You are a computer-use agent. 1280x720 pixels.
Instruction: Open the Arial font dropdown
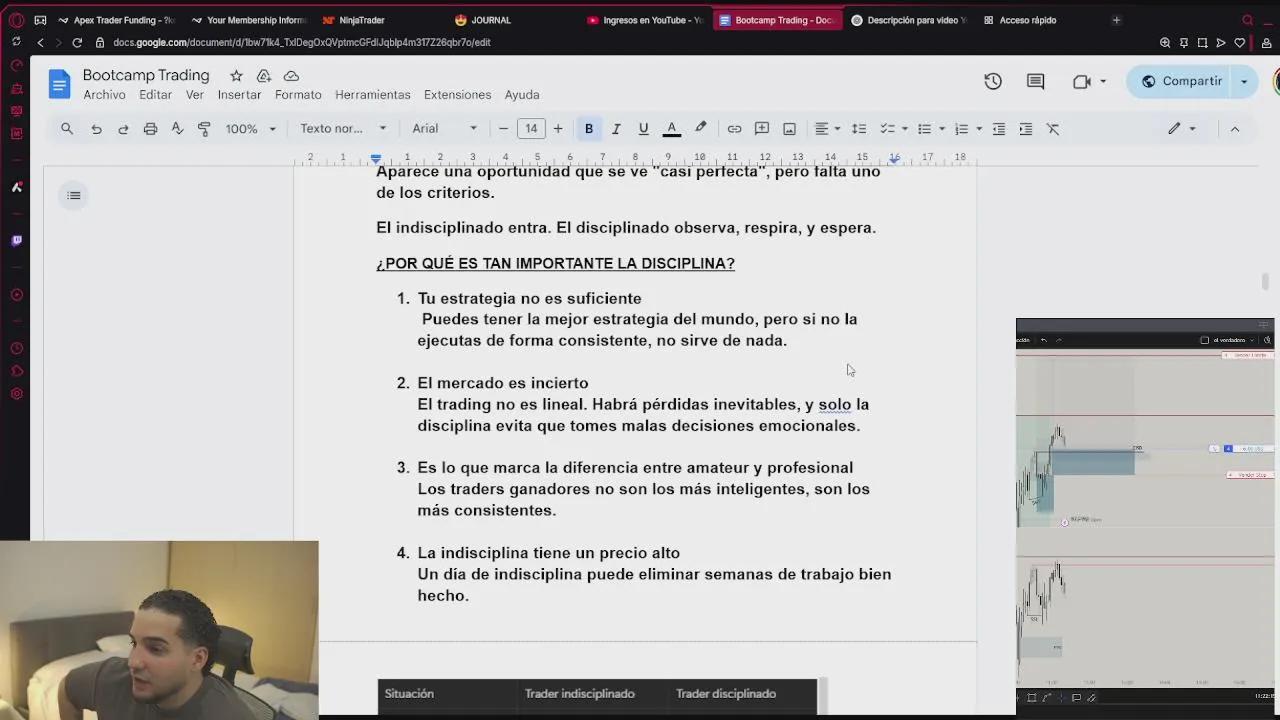[x=445, y=128]
